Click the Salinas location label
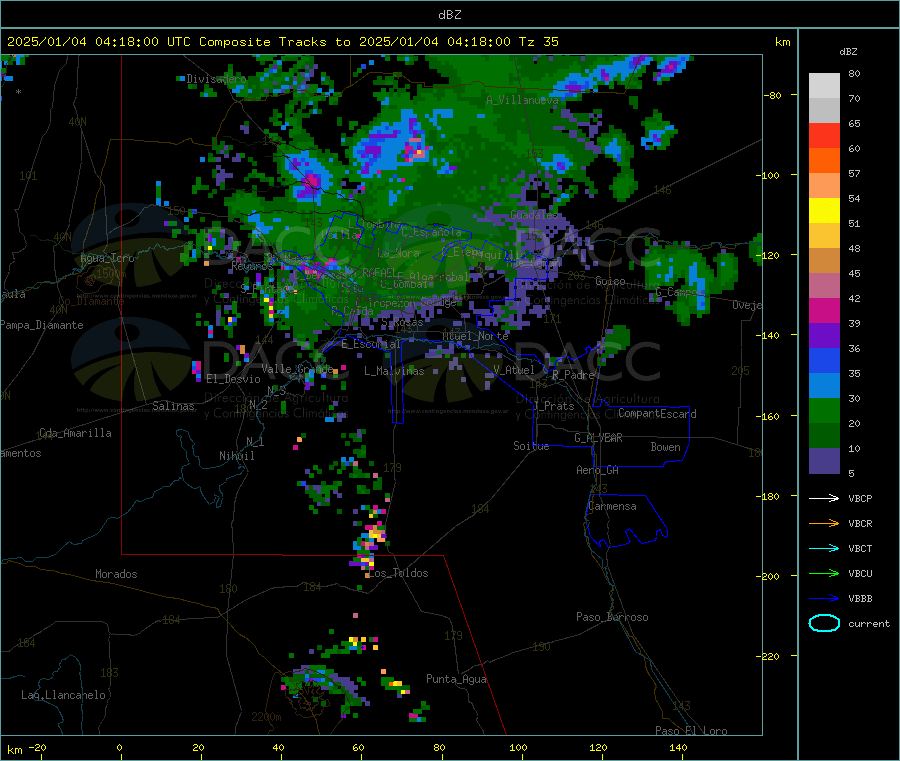900x761 pixels. coord(173,406)
